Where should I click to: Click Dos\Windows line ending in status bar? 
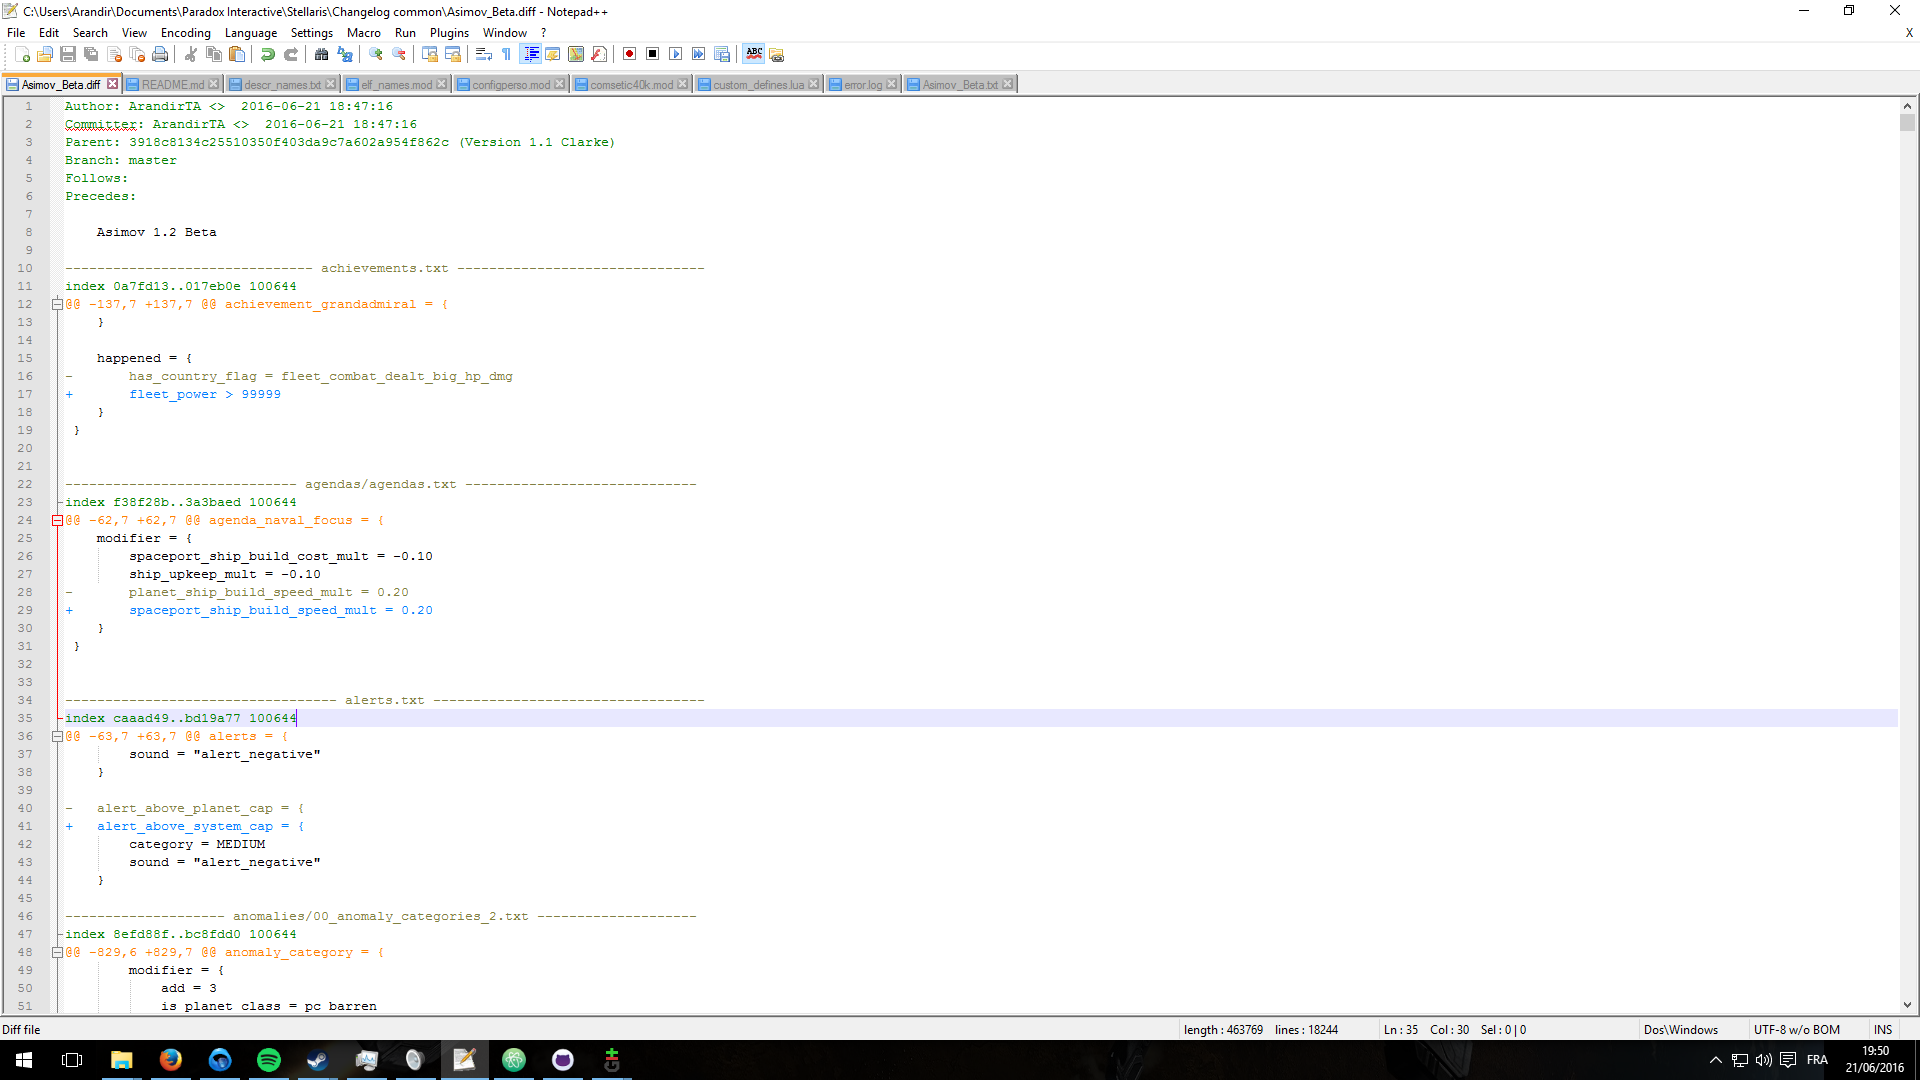click(x=1680, y=1030)
